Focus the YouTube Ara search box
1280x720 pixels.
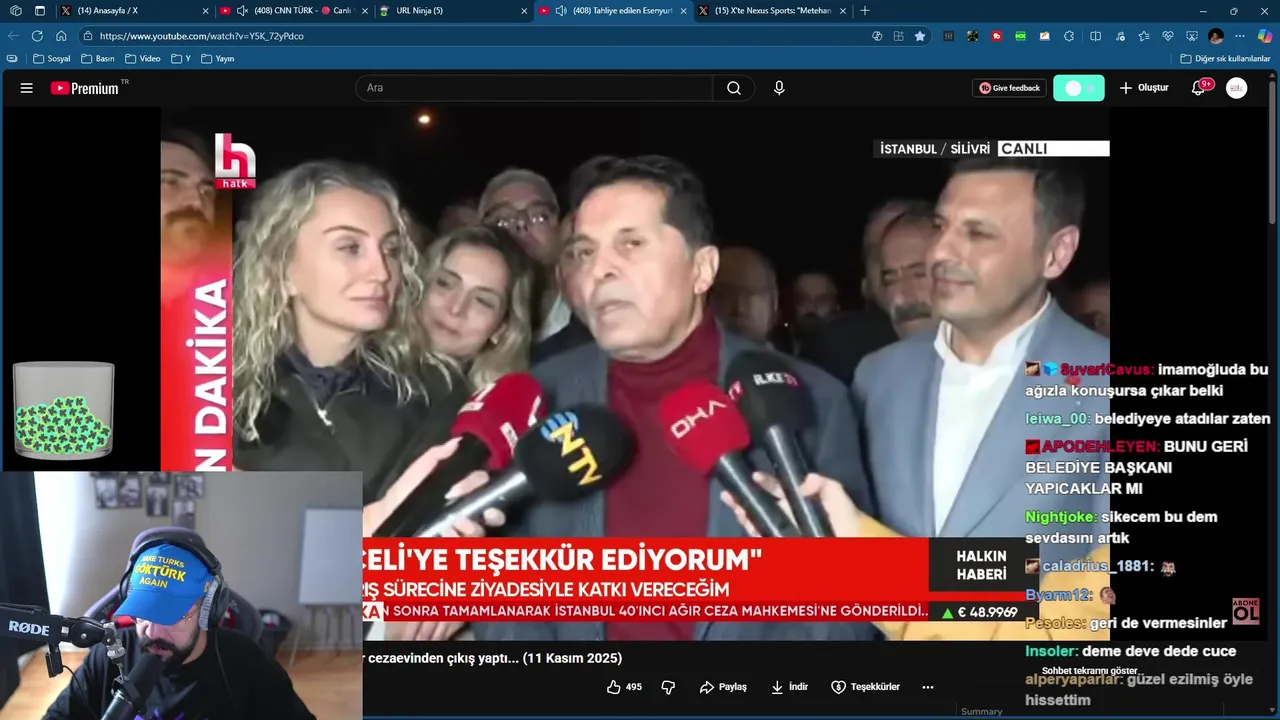pos(534,88)
